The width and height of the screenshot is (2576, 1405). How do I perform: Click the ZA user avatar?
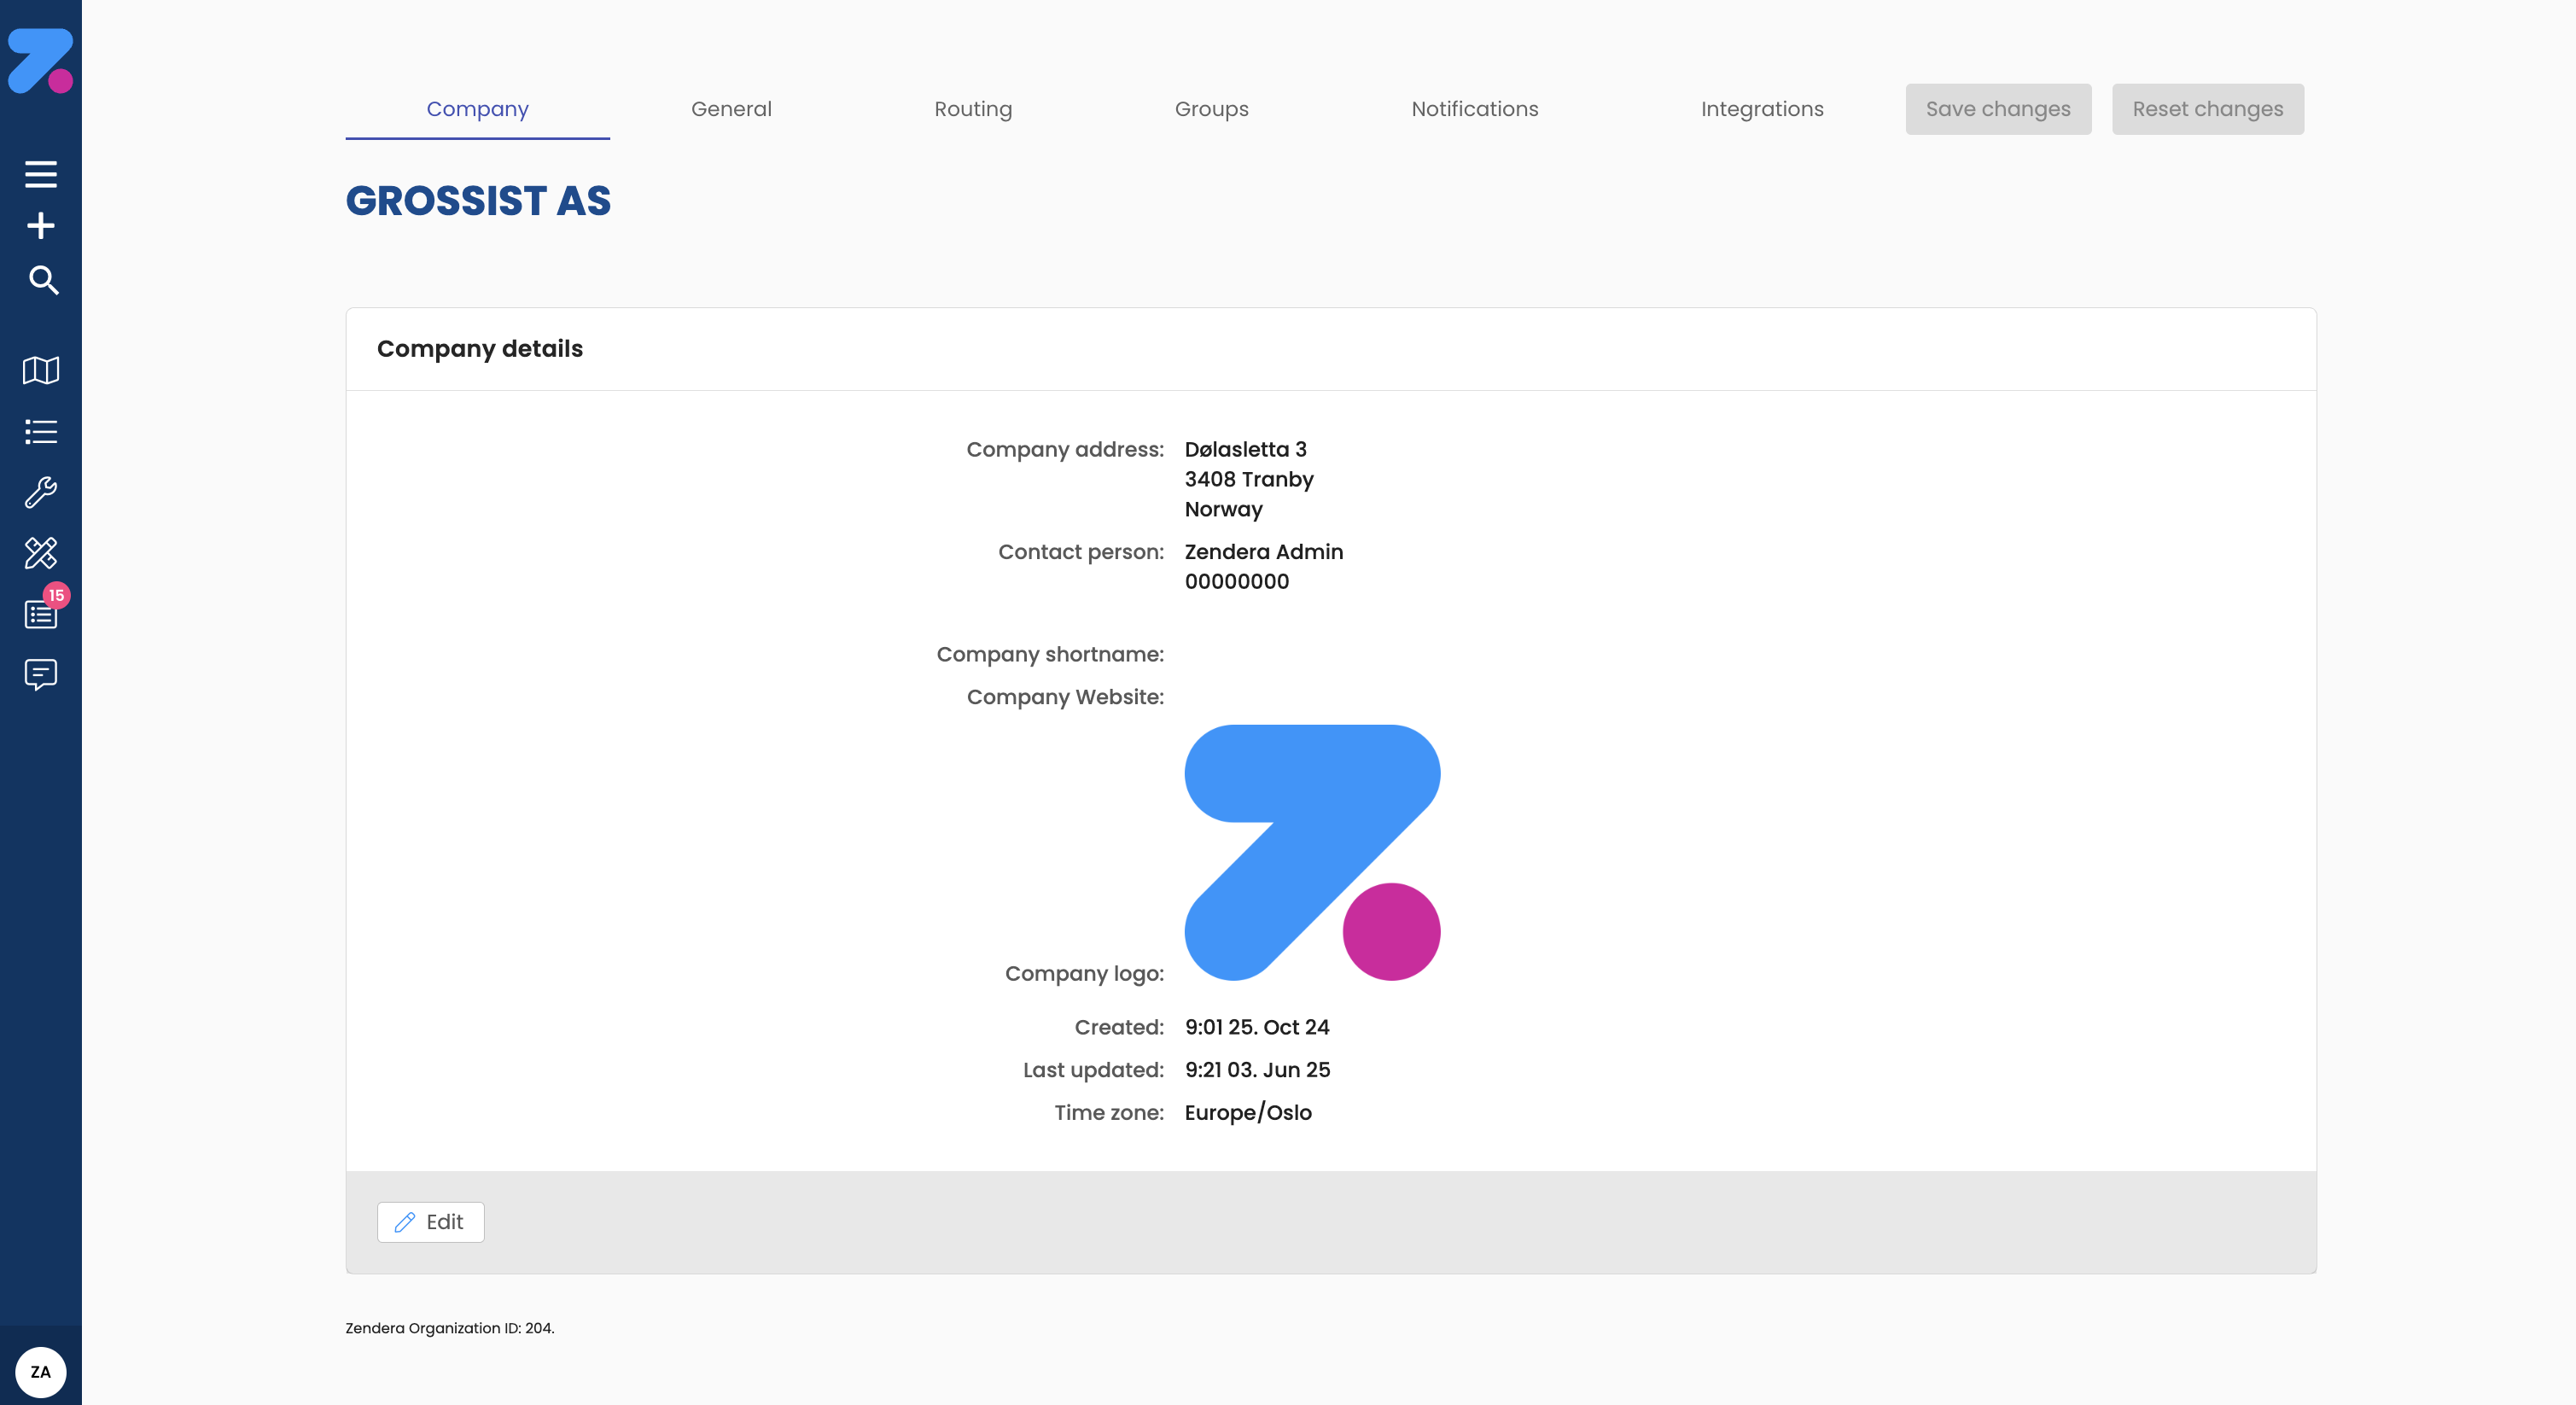pos(40,1371)
